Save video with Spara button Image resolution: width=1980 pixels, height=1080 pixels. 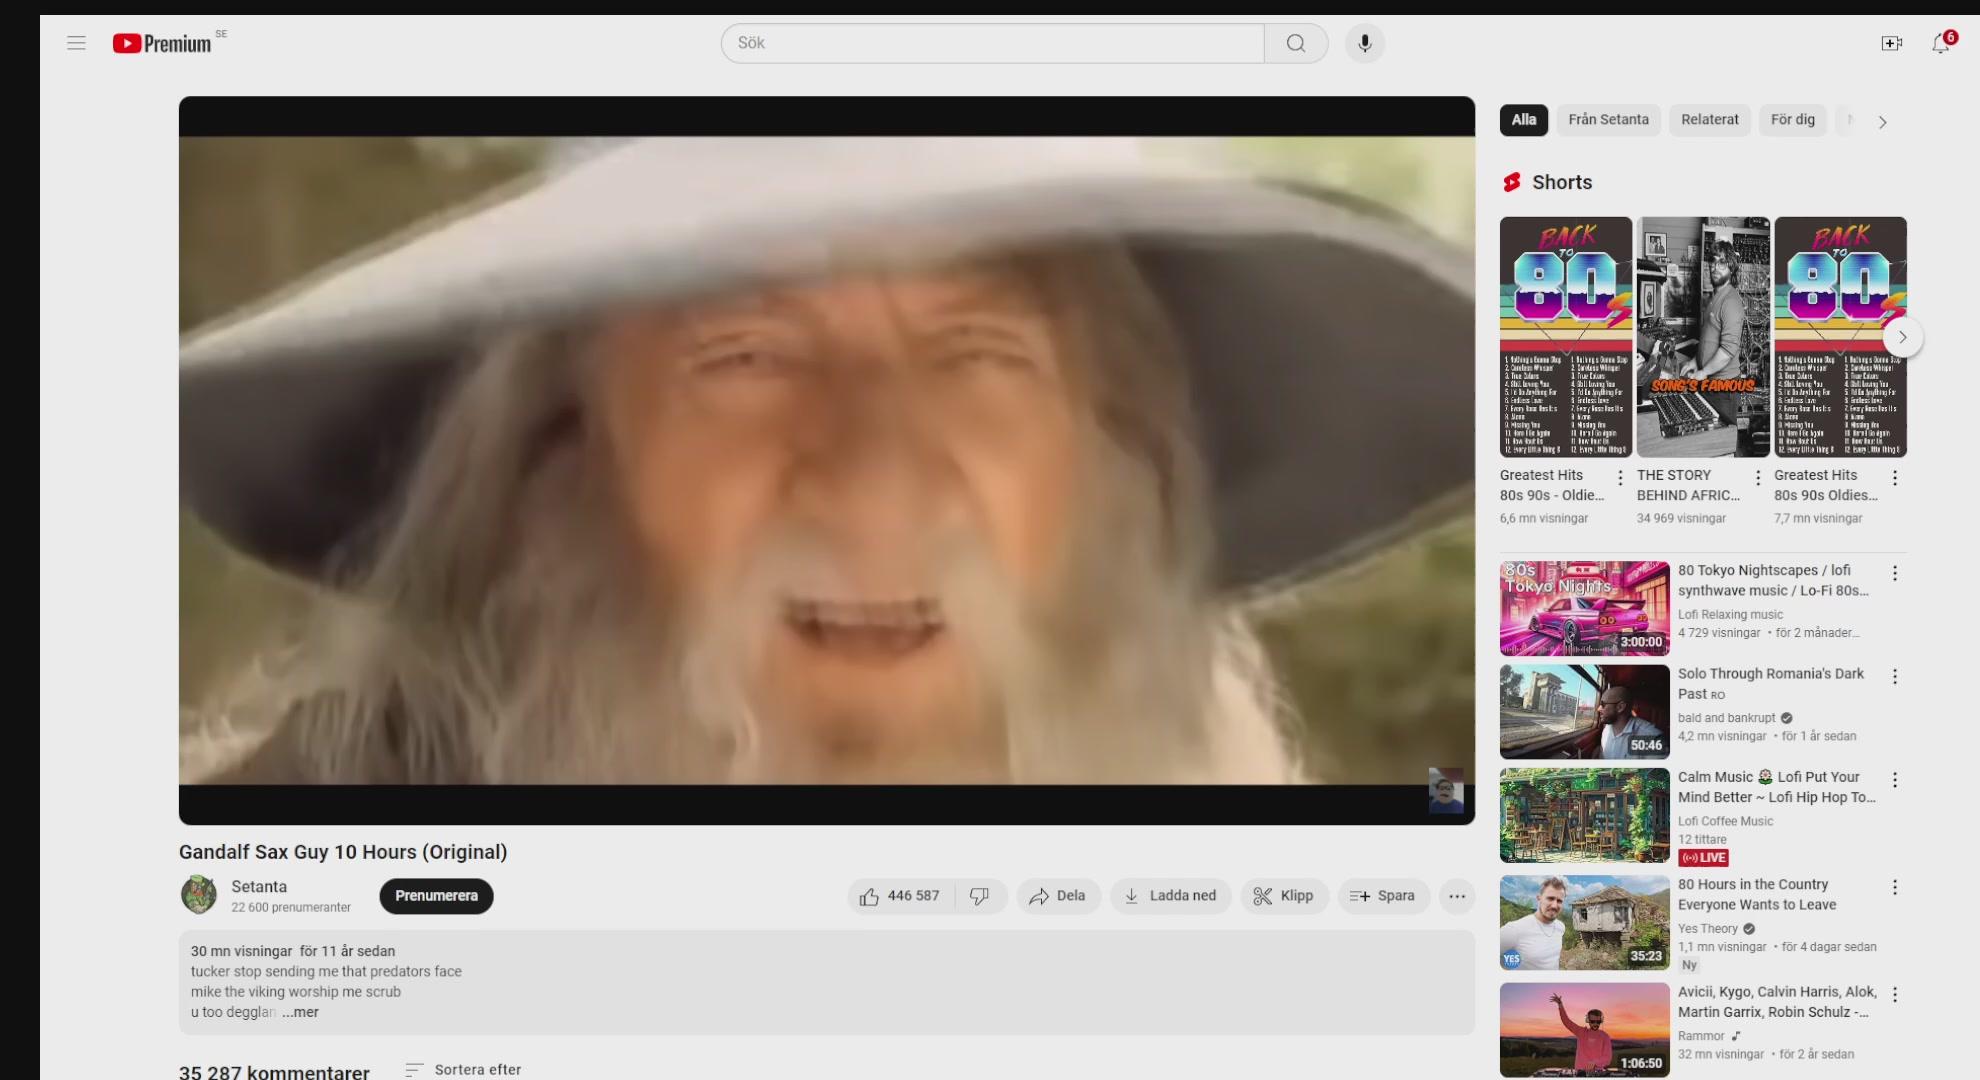[x=1383, y=896]
